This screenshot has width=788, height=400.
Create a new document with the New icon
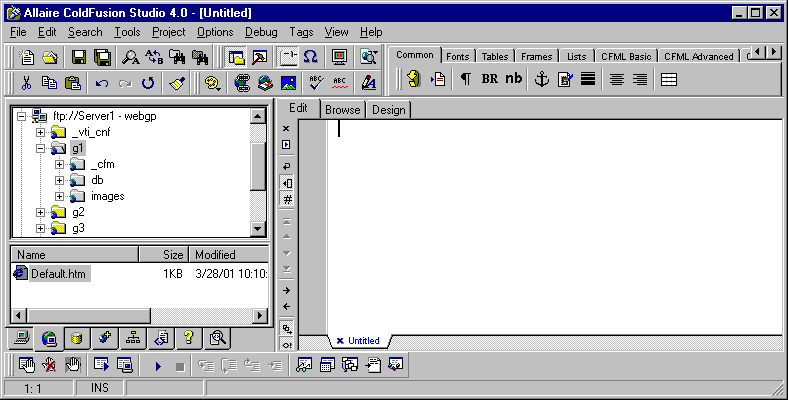(27, 57)
